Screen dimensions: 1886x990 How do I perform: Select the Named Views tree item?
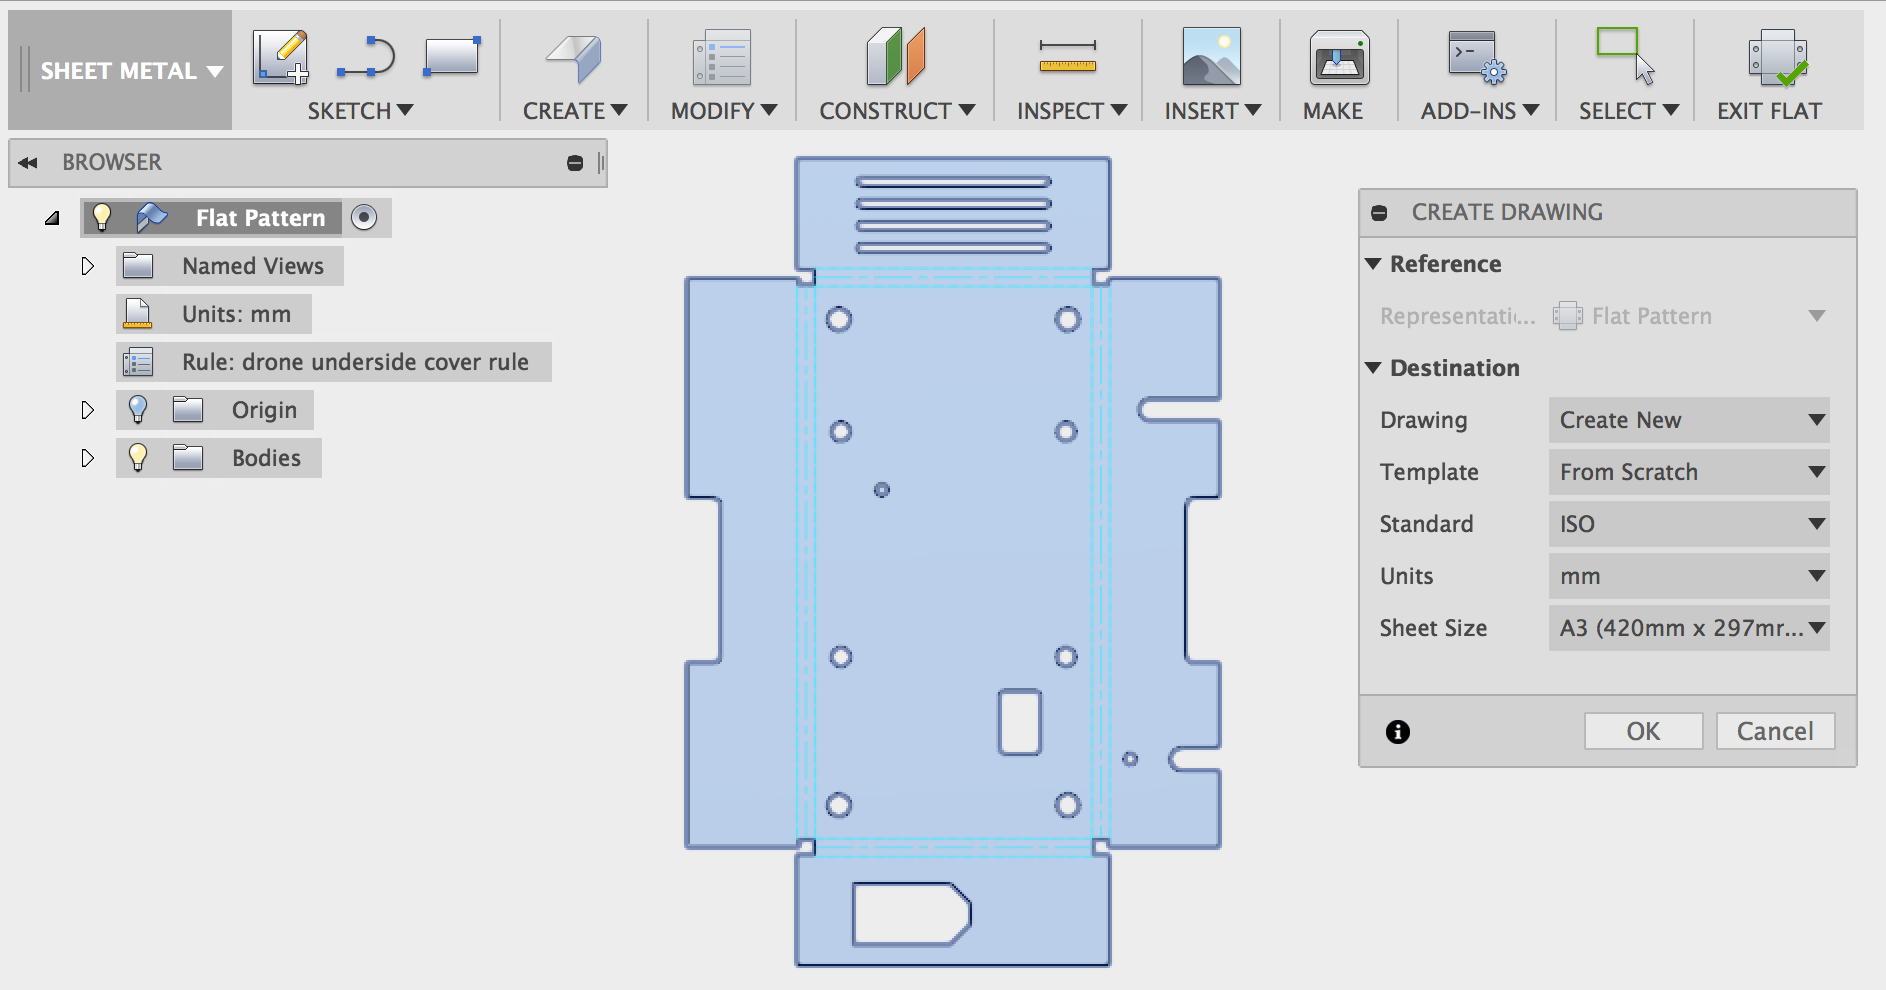point(253,266)
